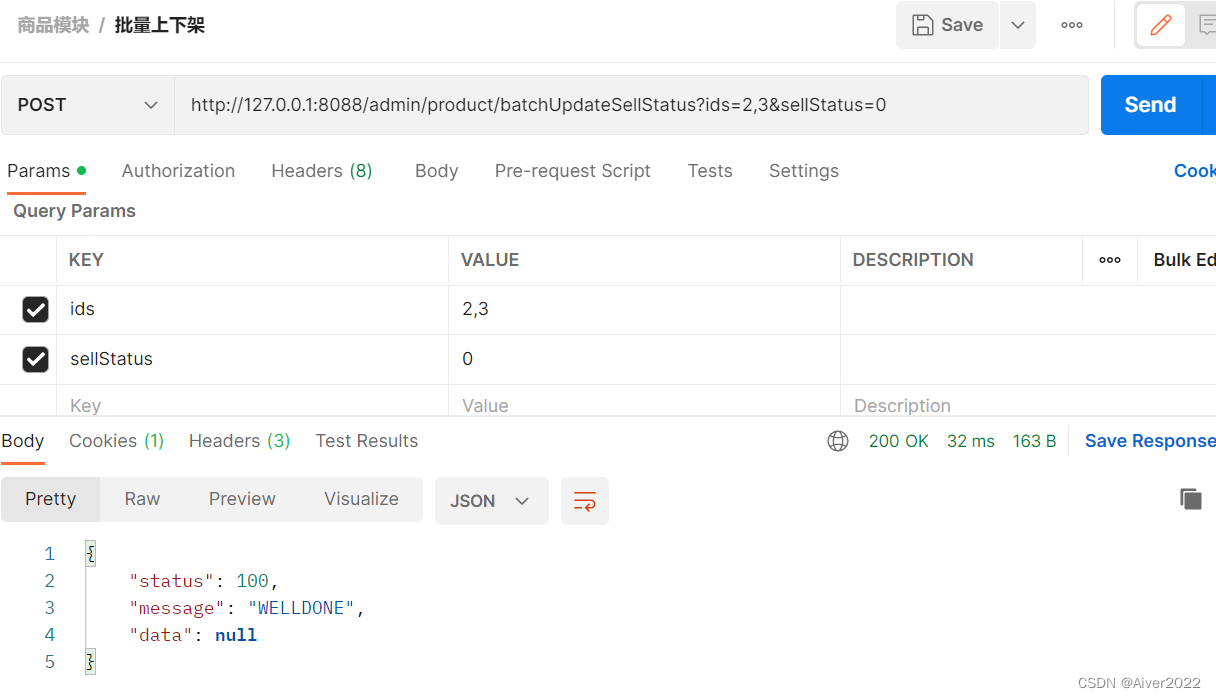Viewport: 1216px width, 698px height.
Task: Click the 32 ms response time
Action: pyautogui.click(x=971, y=441)
